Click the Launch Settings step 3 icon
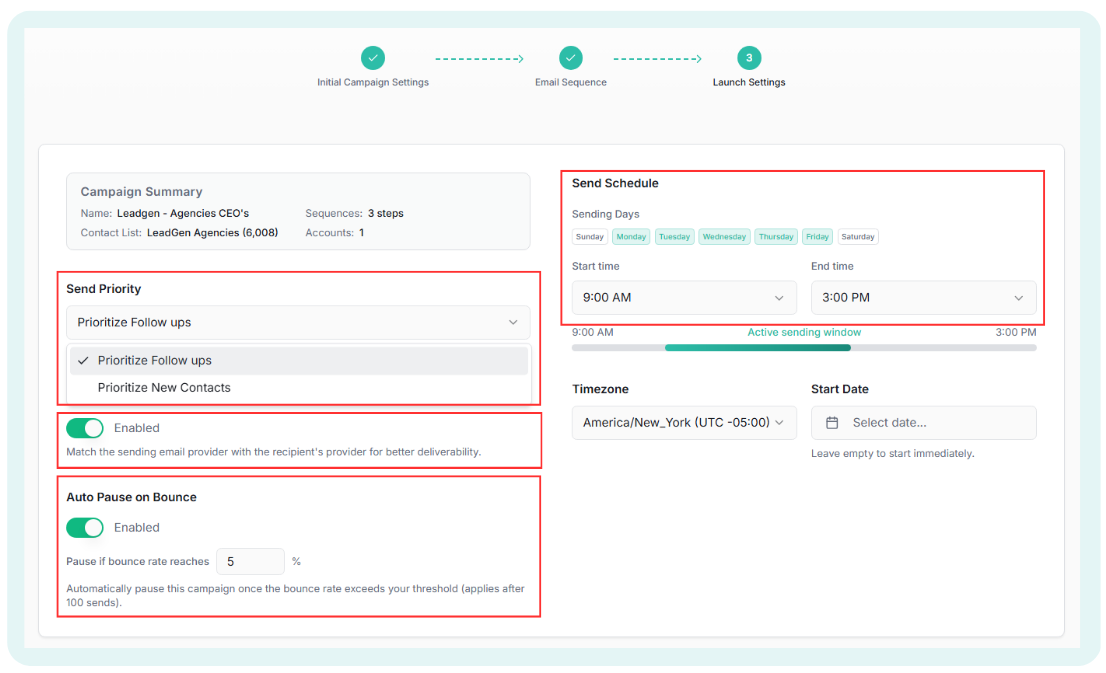The image size is (1106, 673). pyautogui.click(x=749, y=58)
